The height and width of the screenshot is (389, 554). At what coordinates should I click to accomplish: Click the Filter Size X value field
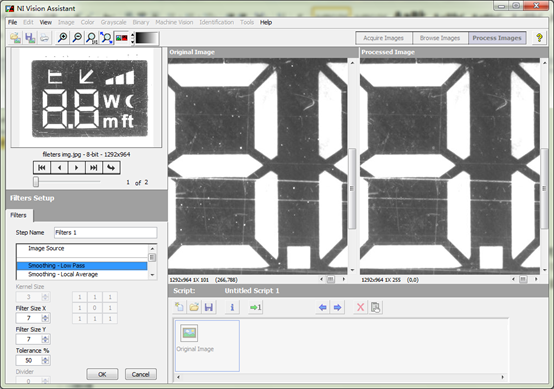point(29,318)
